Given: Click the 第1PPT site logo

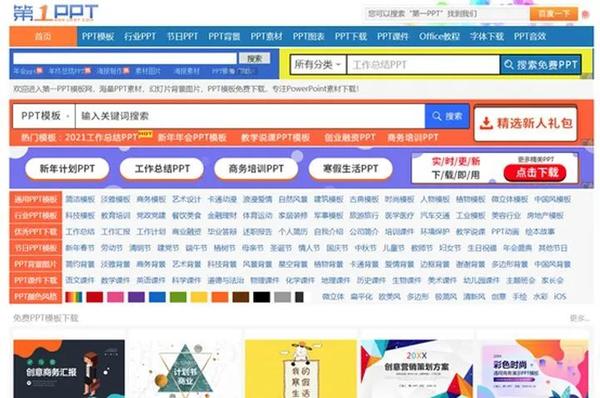Looking at the screenshot, I should tap(56, 13).
